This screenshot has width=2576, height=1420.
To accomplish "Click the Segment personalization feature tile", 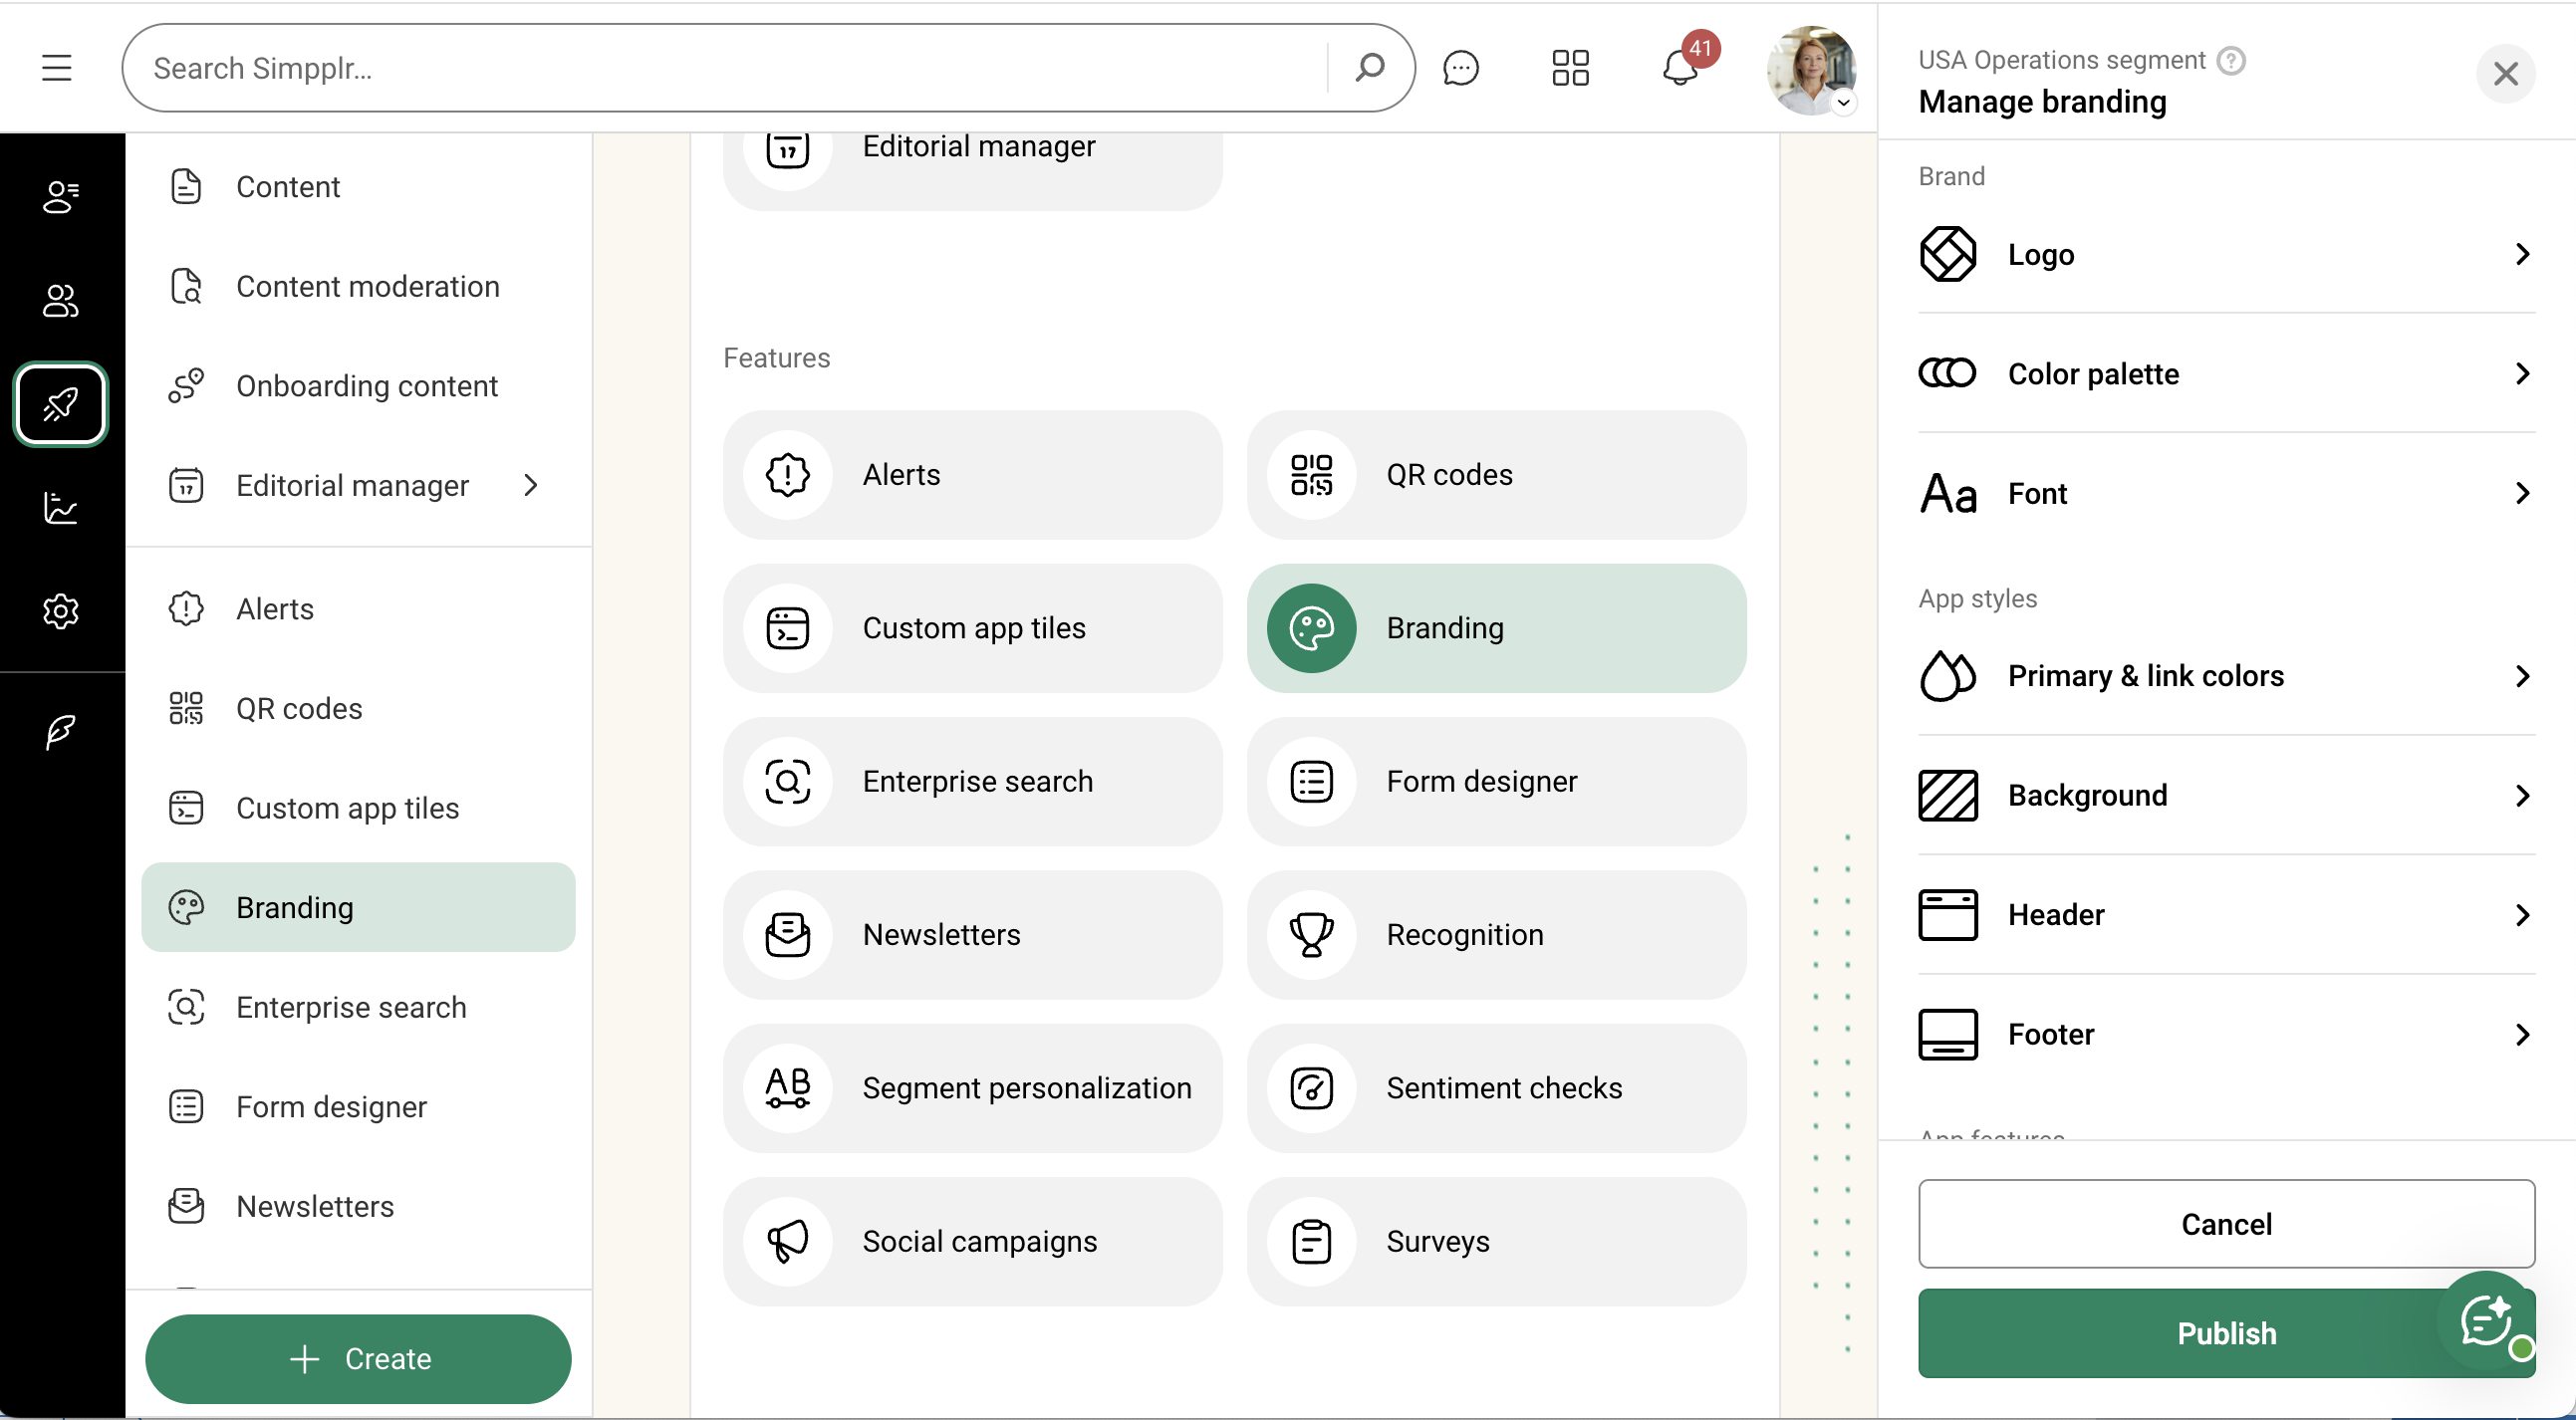I will tap(972, 1088).
